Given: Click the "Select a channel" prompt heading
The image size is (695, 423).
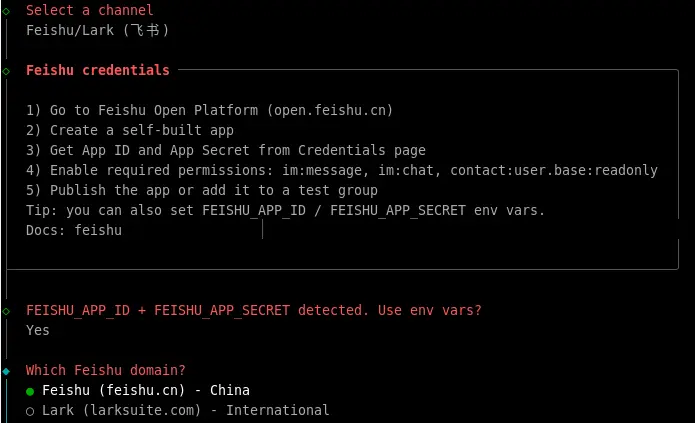Looking at the screenshot, I should point(90,10).
